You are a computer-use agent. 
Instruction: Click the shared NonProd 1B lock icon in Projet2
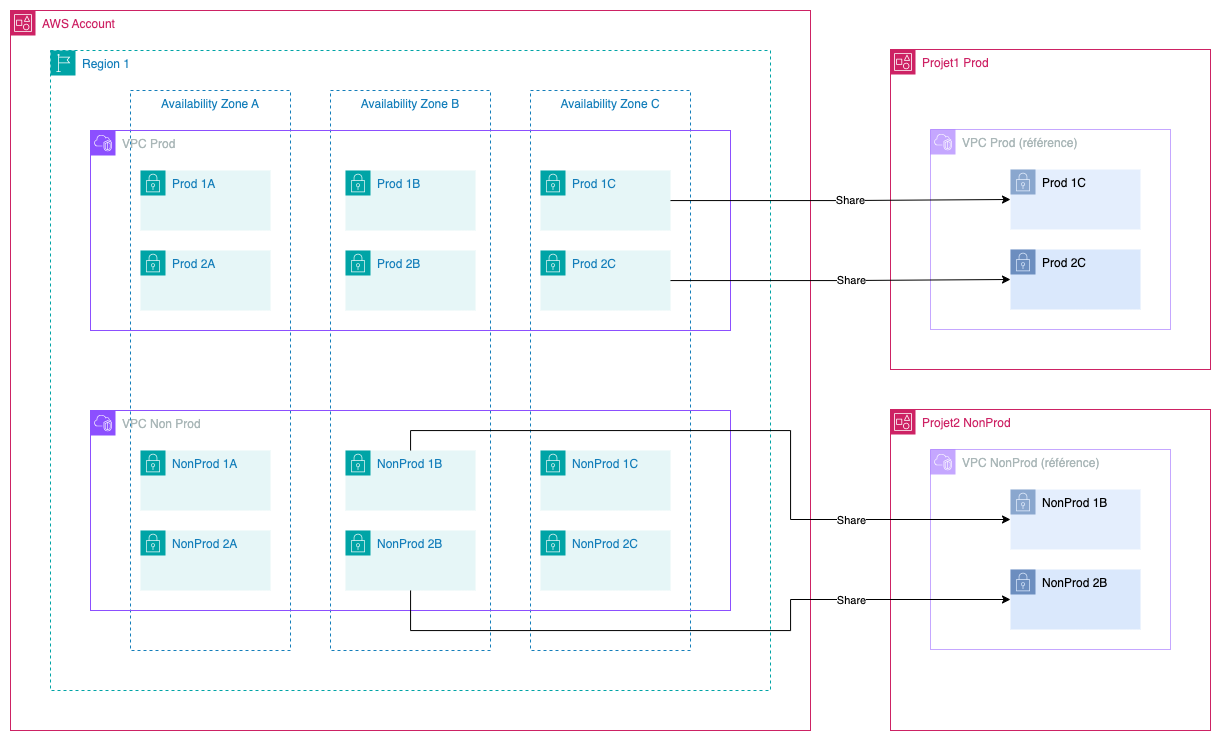(1023, 502)
